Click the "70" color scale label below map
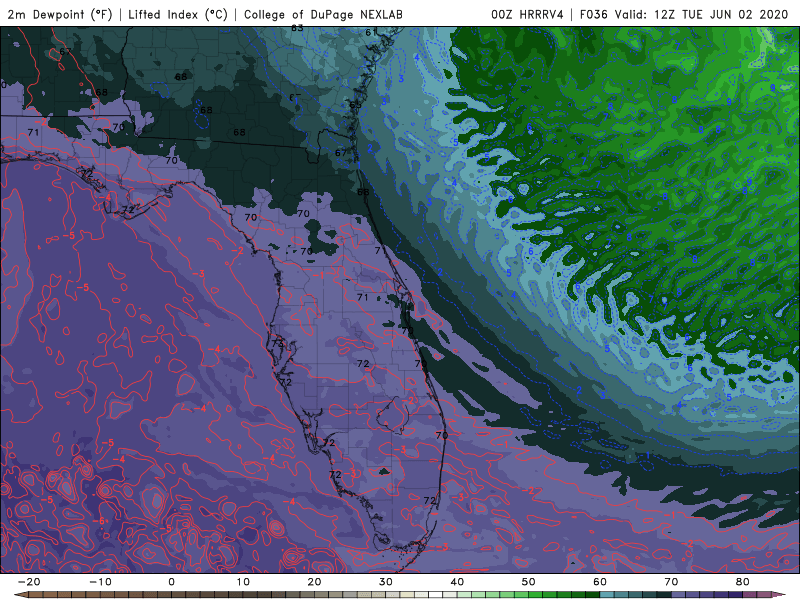Screen dimensions: 800x600 [x=671, y=582]
